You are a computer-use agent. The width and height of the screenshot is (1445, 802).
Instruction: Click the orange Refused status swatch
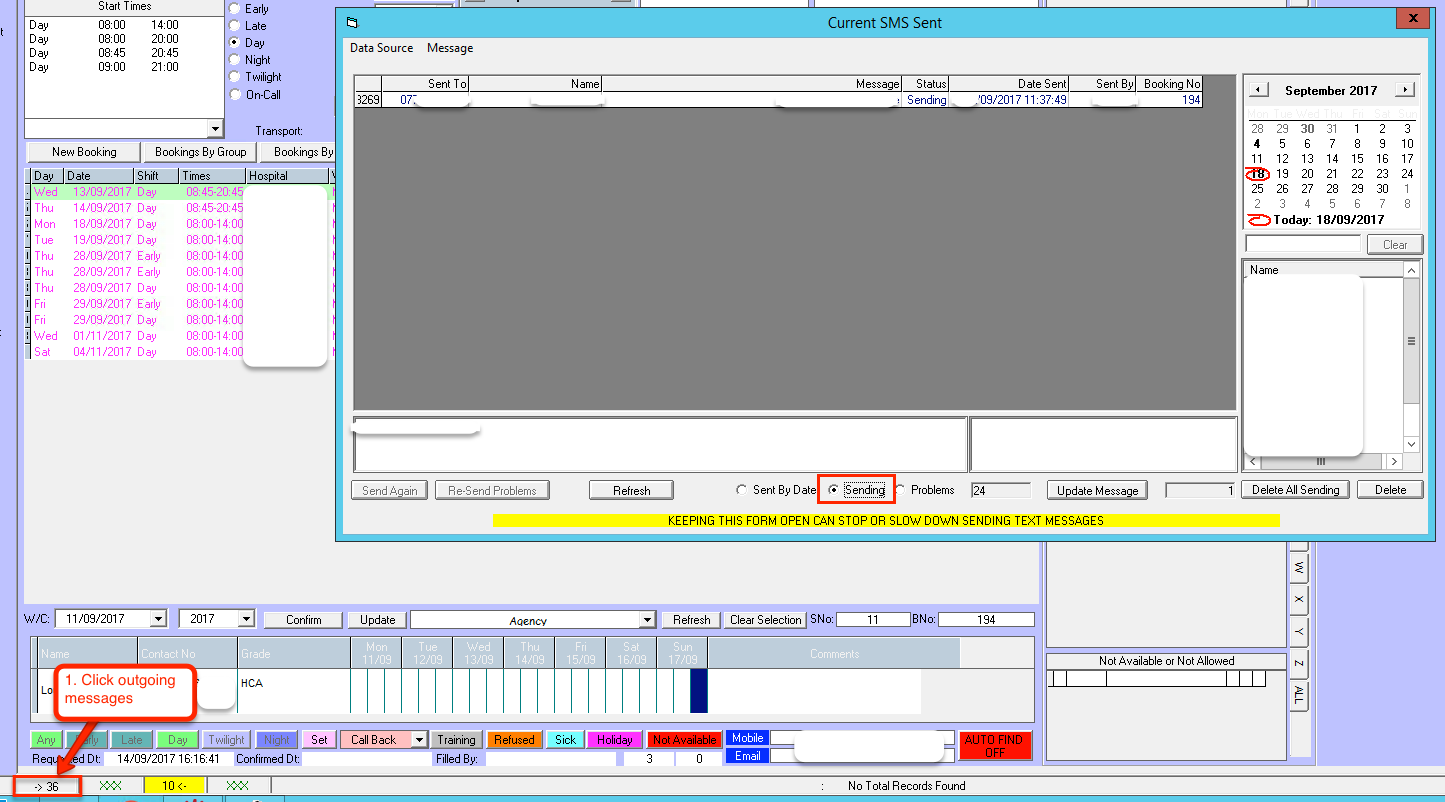(x=513, y=740)
